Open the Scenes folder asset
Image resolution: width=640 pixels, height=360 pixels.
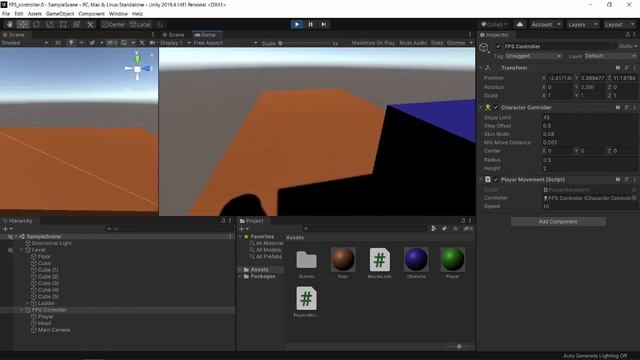click(306, 263)
